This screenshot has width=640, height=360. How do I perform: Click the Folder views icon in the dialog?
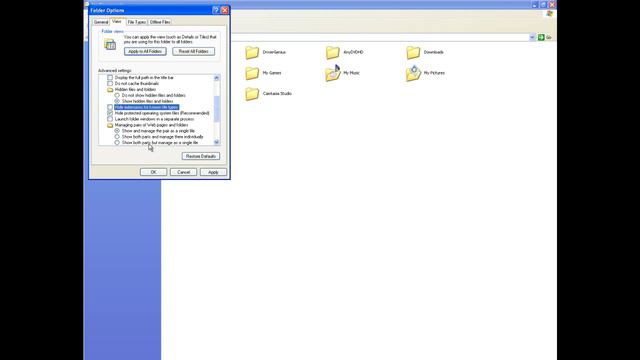coord(110,44)
